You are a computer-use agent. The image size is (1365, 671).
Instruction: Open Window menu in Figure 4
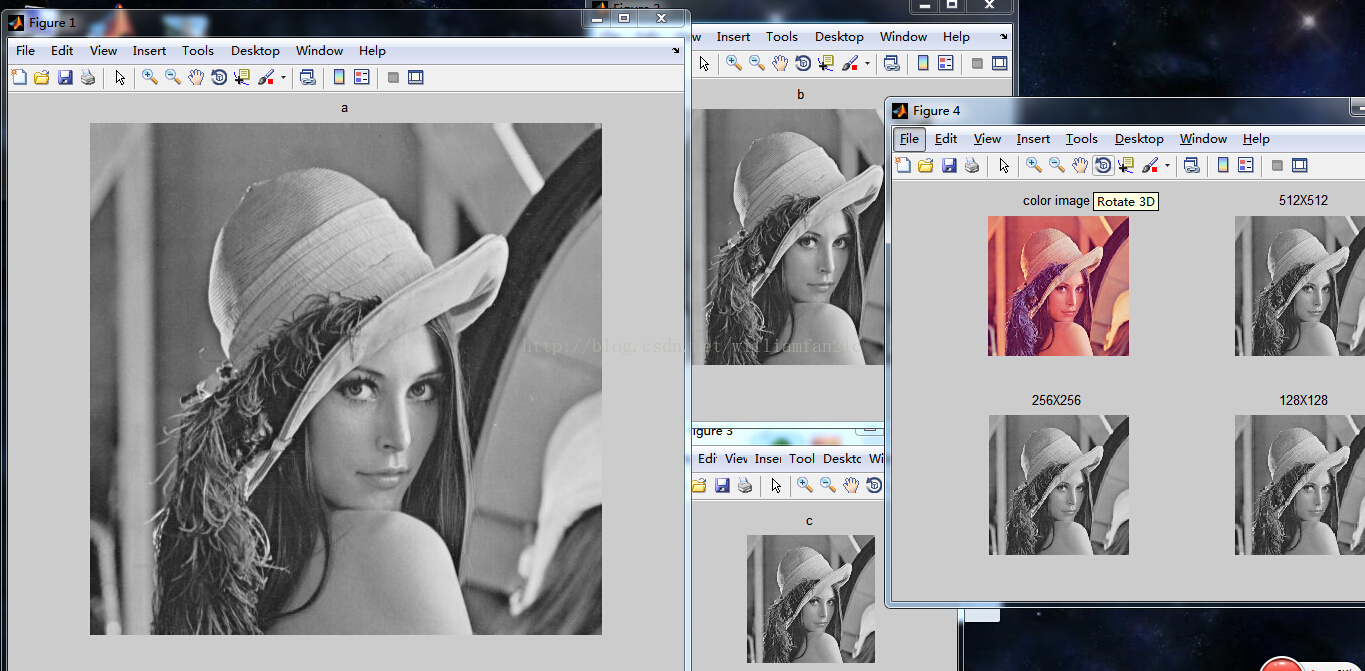[1203, 139]
